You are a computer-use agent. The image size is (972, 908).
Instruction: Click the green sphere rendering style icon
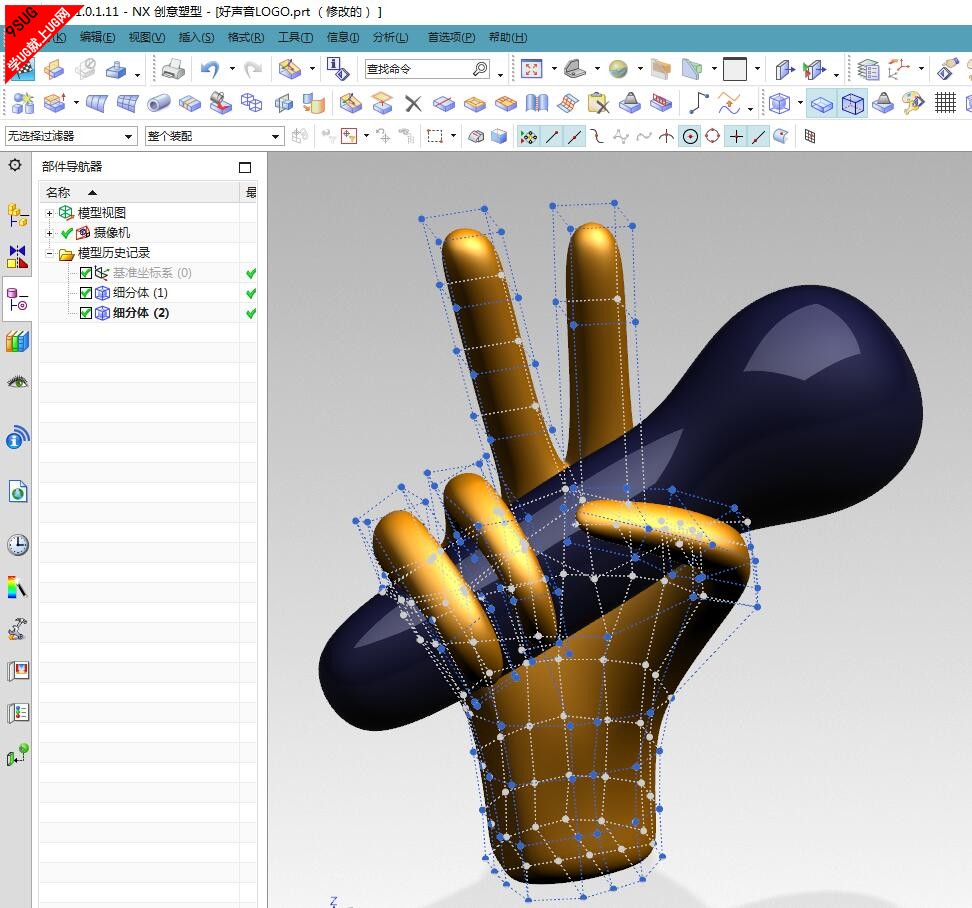point(618,69)
